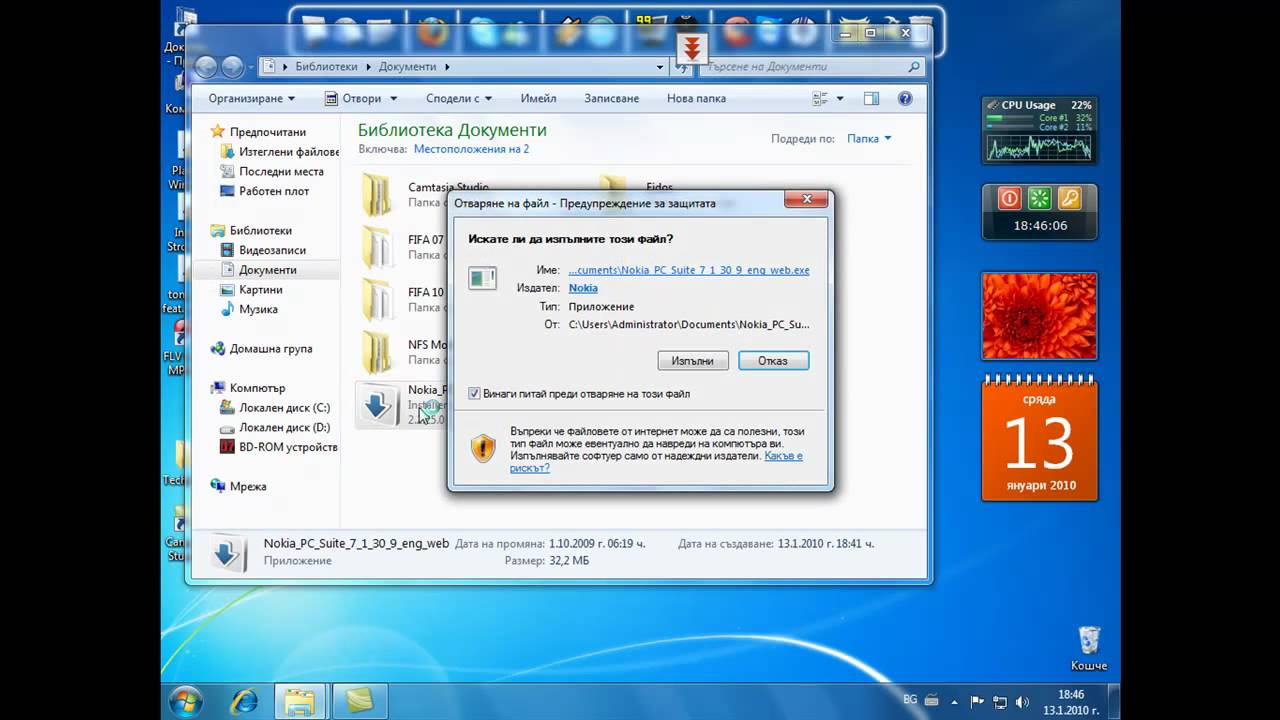Select Документи library in navigation pane
Screen dimensions: 1280x720
(267, 270)
